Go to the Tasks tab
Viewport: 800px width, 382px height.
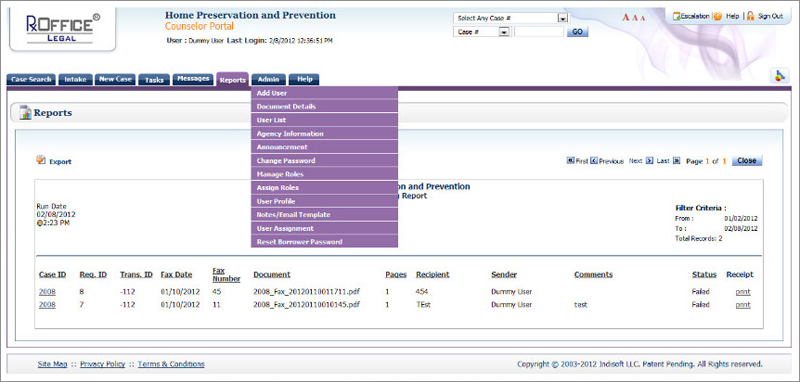point(154,80)
